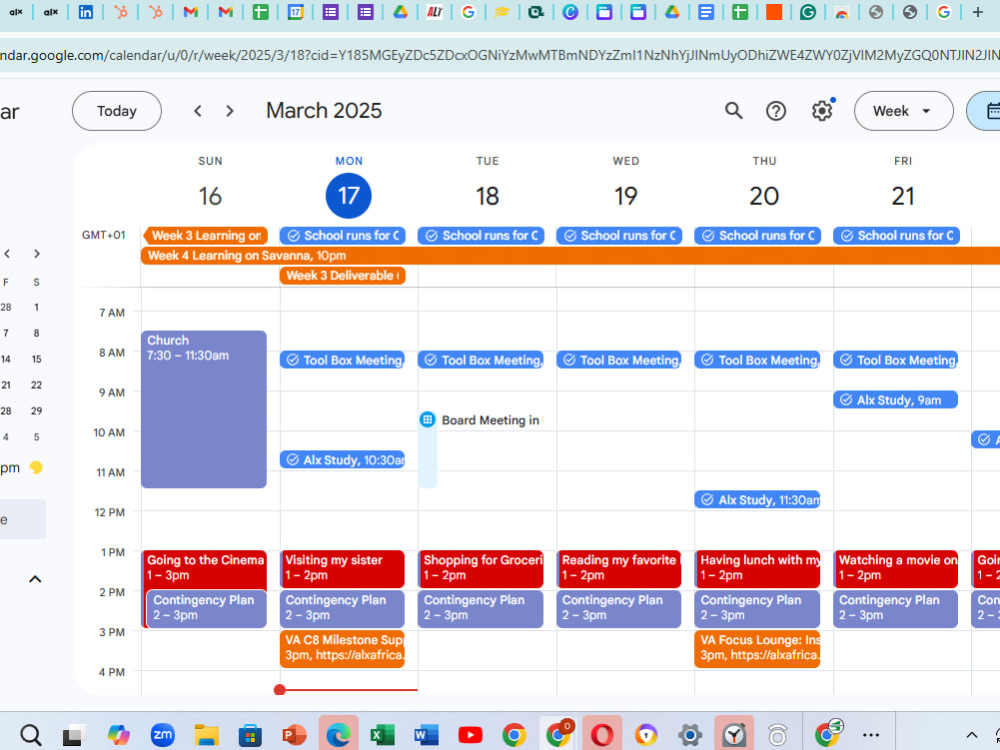The image size is (1000, 750).
Task: Open Excel from the taskbar
Action: point(382,735)
